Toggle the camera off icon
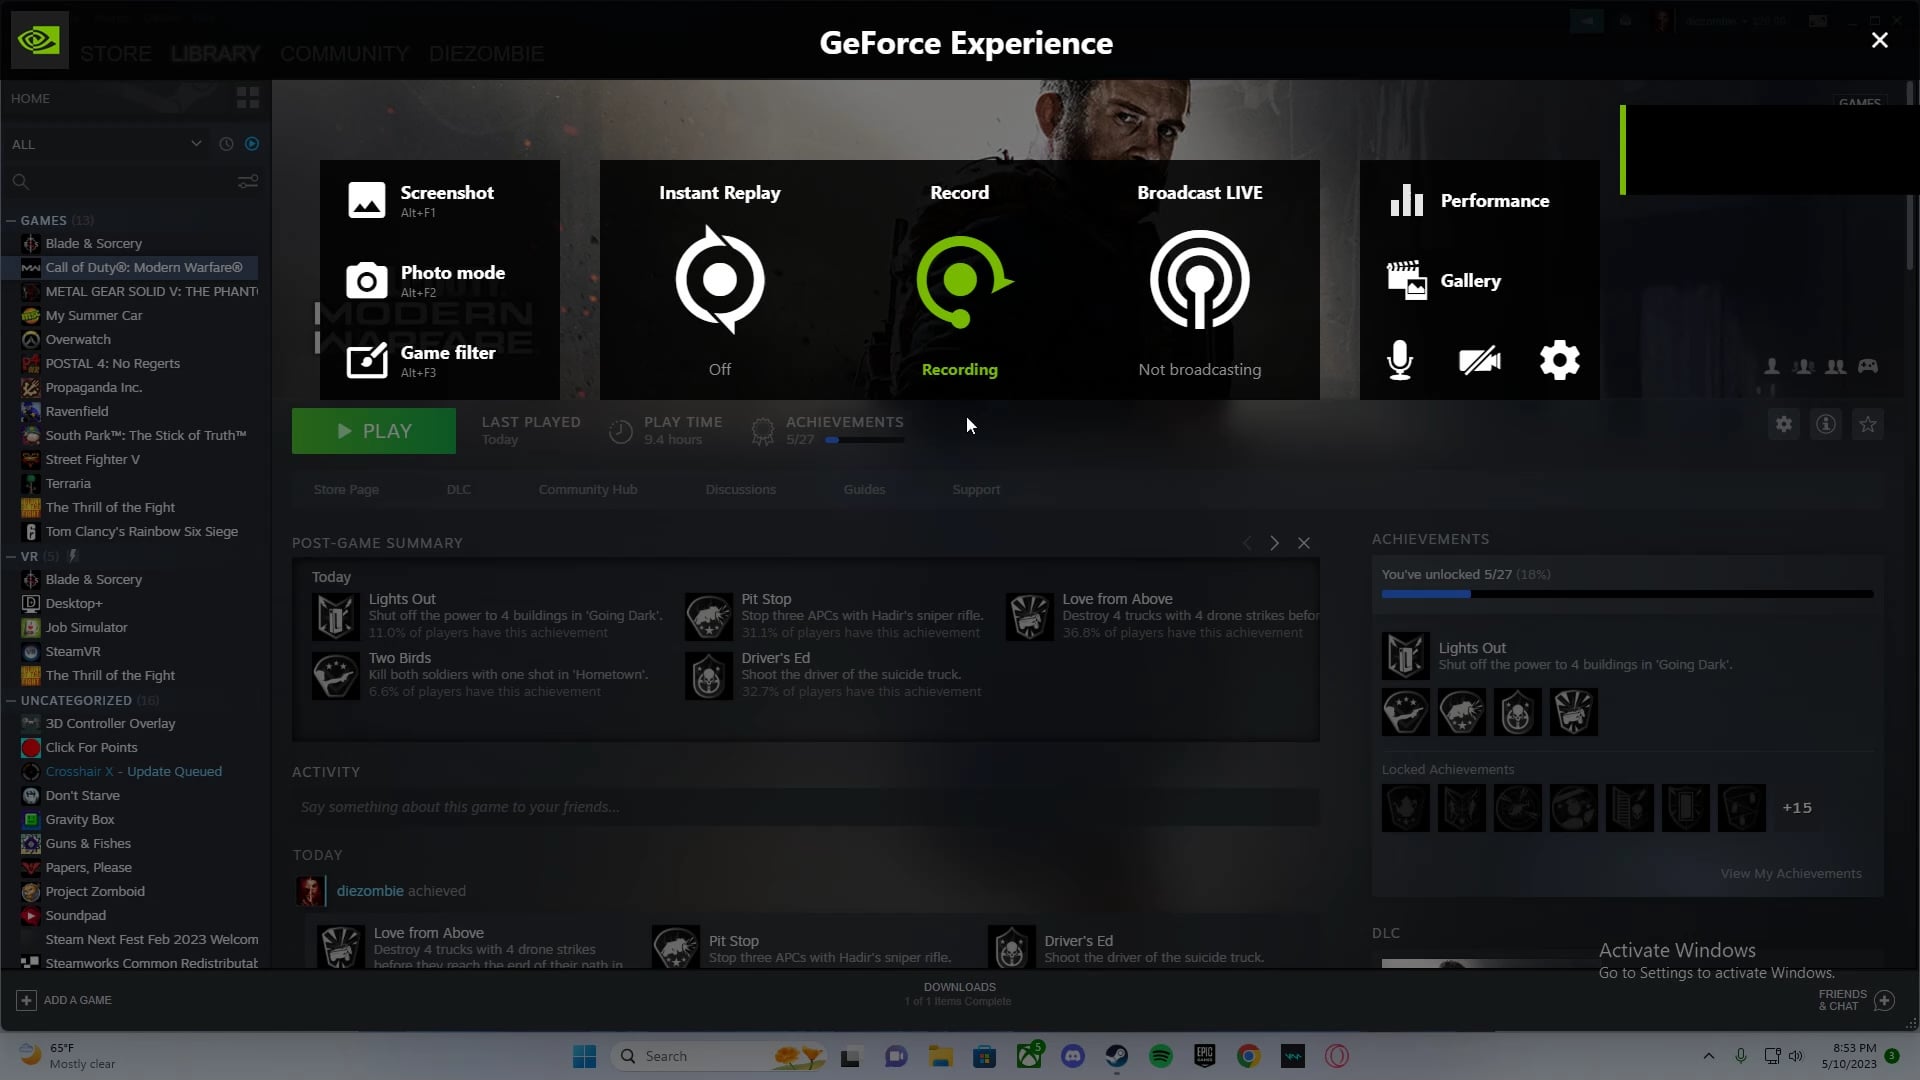The image size is (1920, 1080). (x=1480, y=360)
